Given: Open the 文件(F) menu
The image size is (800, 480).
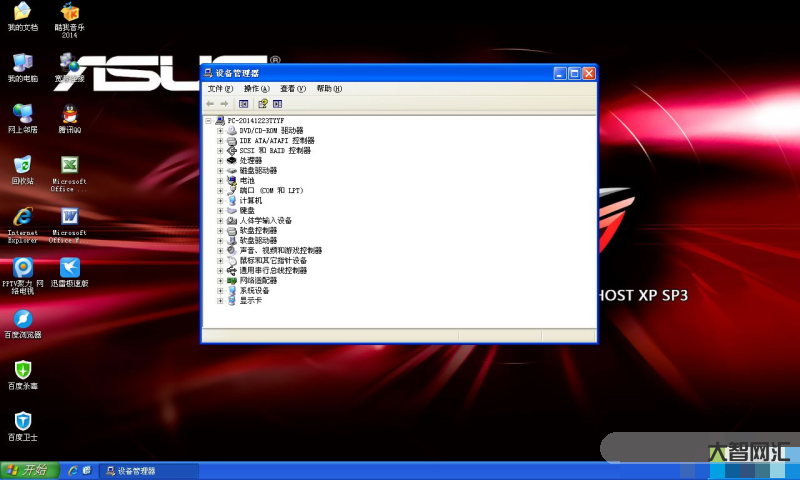Looking at the screenshot, I should [220, 89].
